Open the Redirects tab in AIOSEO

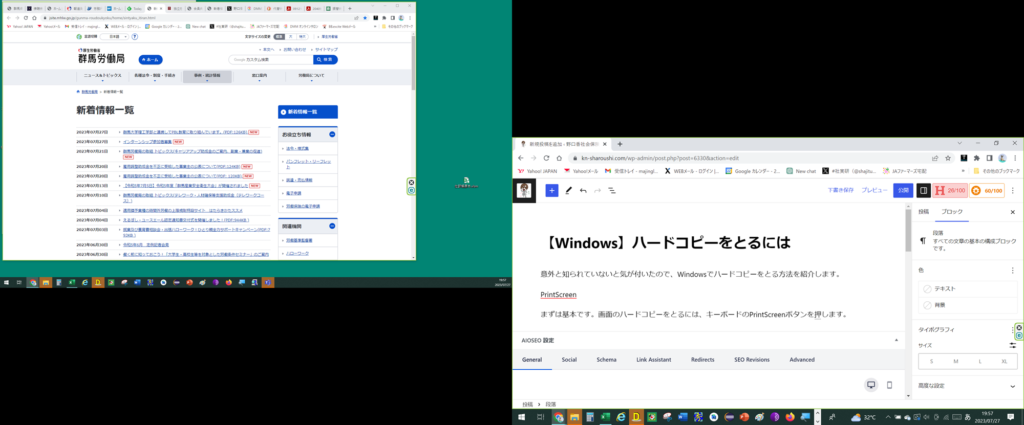point(703,360)
